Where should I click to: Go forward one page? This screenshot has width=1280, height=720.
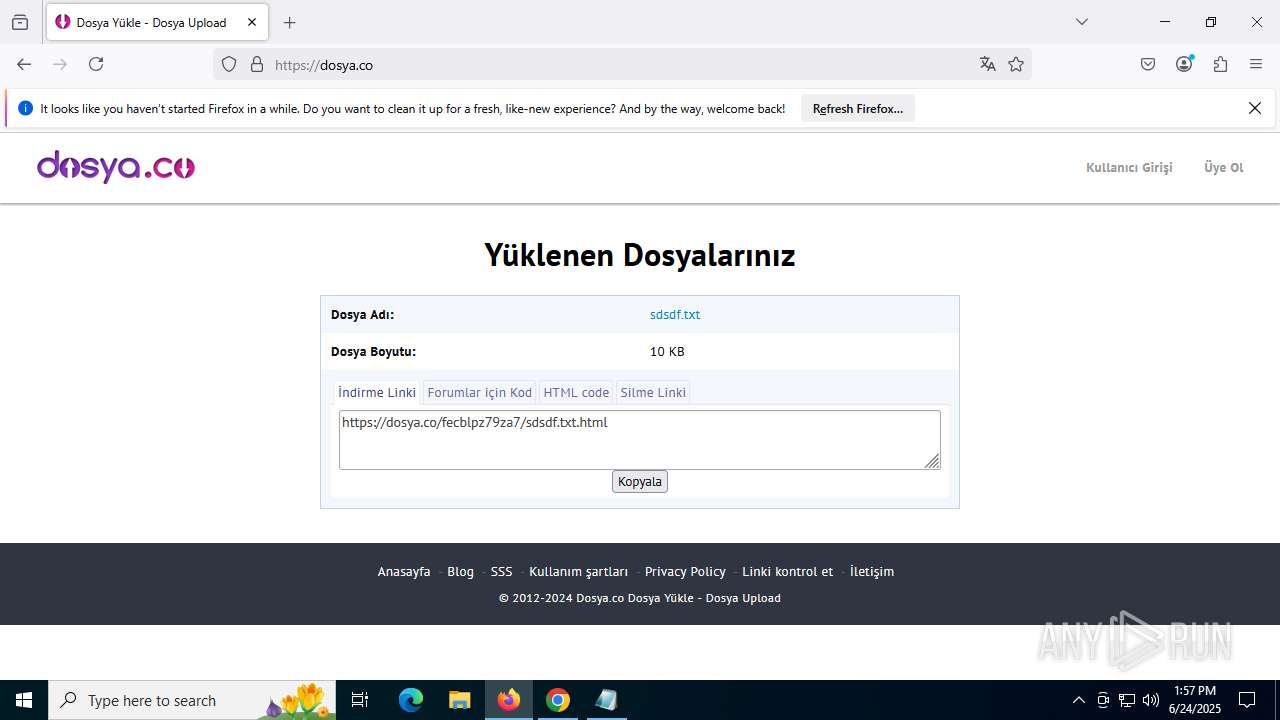60,64
